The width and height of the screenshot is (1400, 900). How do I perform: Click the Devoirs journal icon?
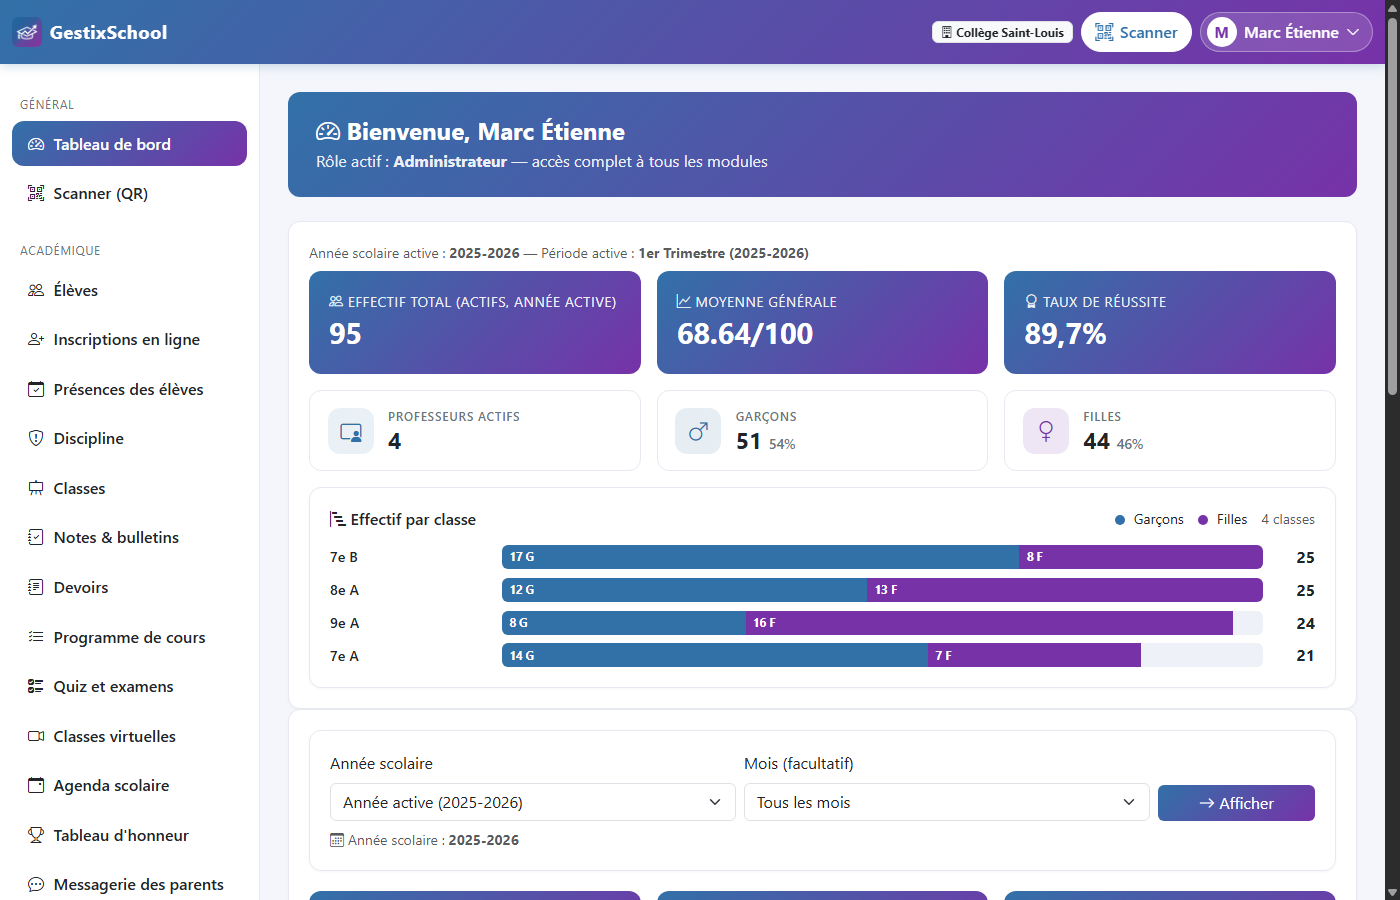click(36, 588)
